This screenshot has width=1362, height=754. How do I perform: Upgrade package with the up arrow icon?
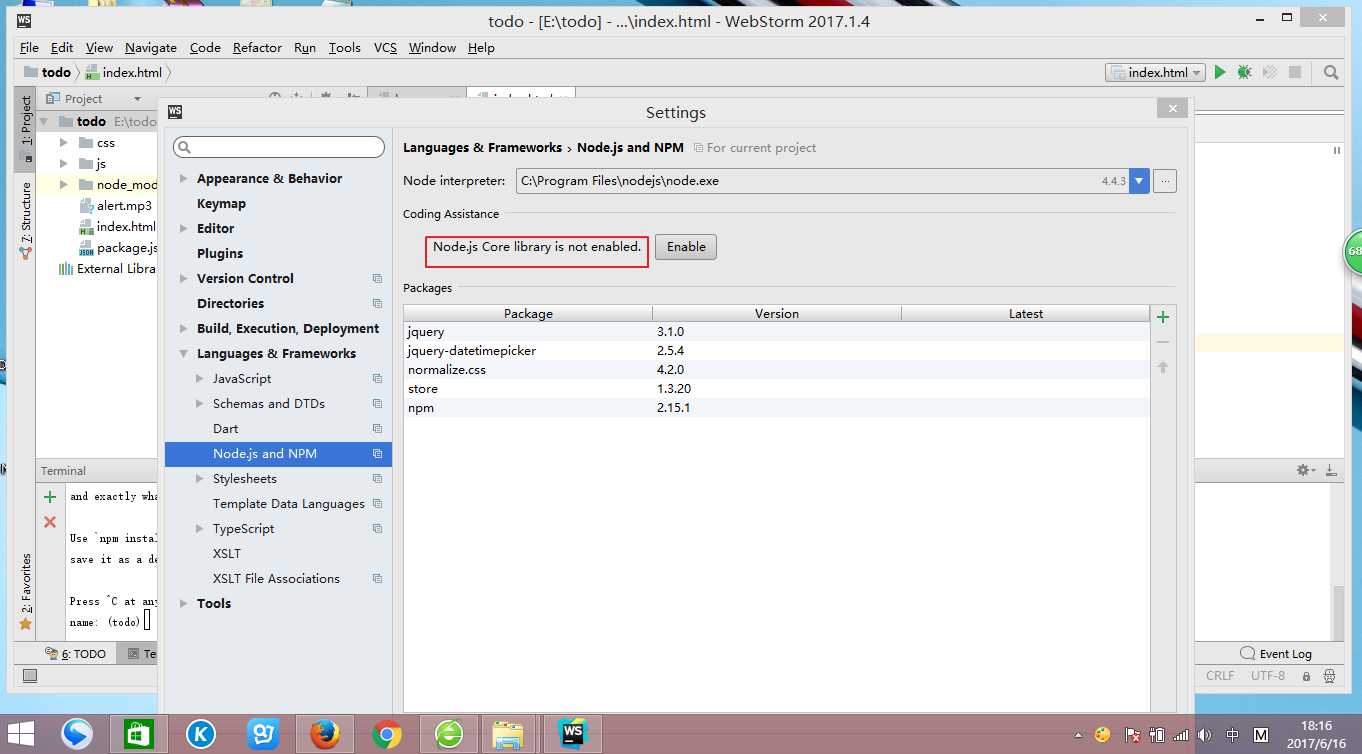[1163, 367]
